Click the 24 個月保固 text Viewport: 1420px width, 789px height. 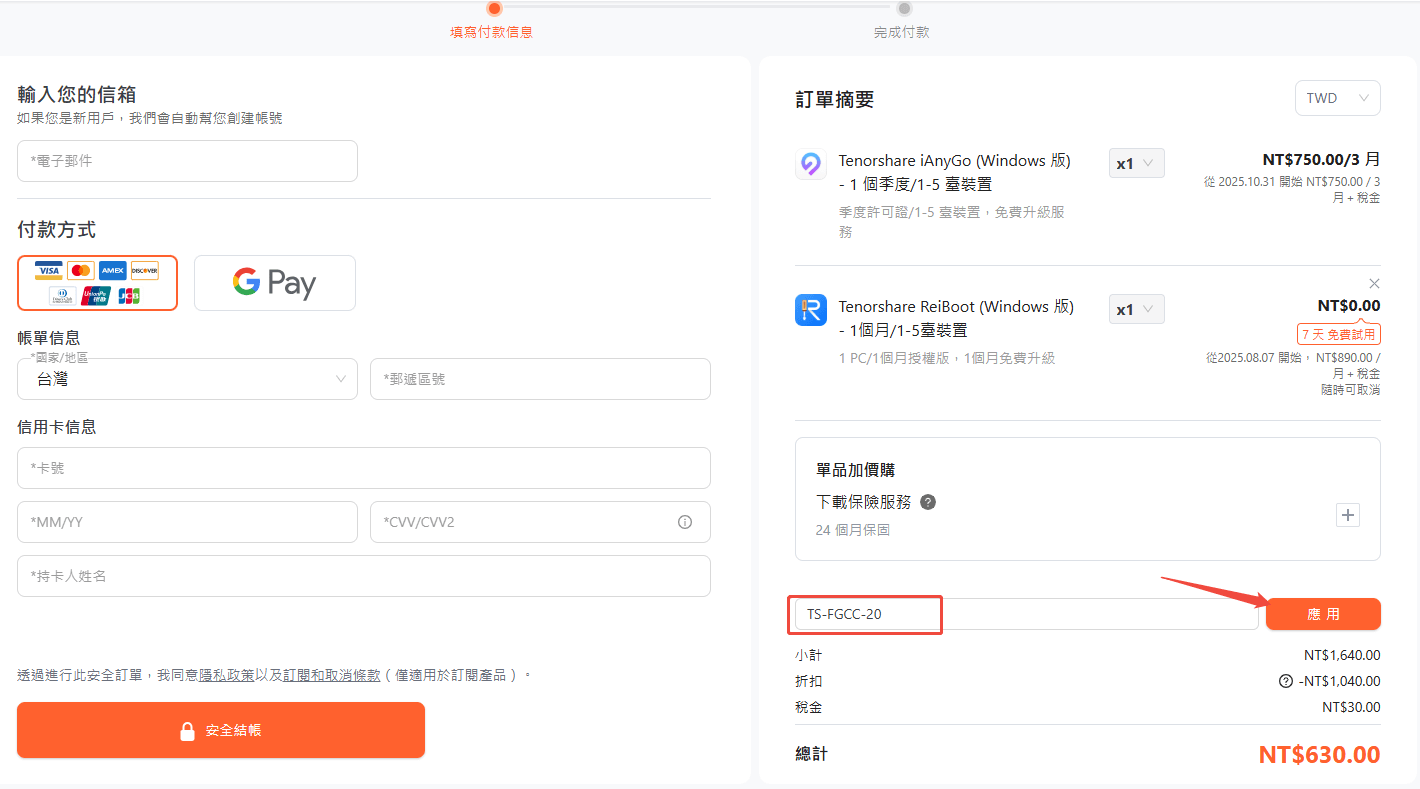[x=852, y=530]
